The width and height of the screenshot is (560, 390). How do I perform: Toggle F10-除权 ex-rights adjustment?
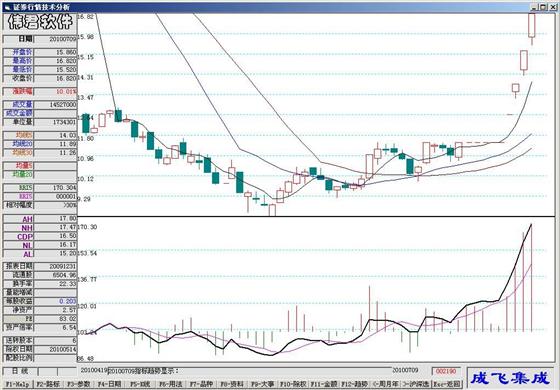(x=293, y=385)
